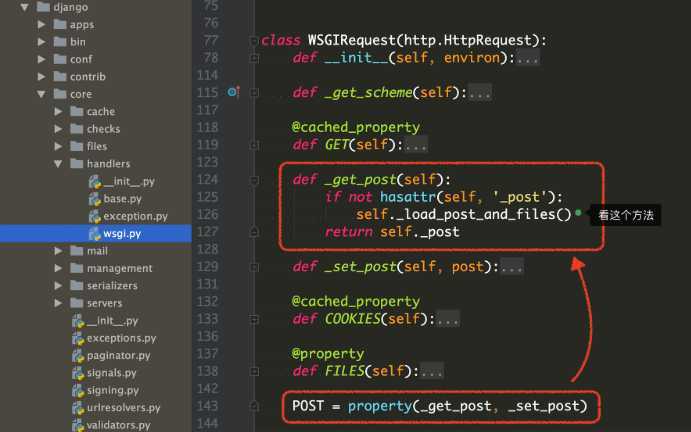691x432 pixels.
Task: Click the conf folder icon
Action: tap(60, 59)
